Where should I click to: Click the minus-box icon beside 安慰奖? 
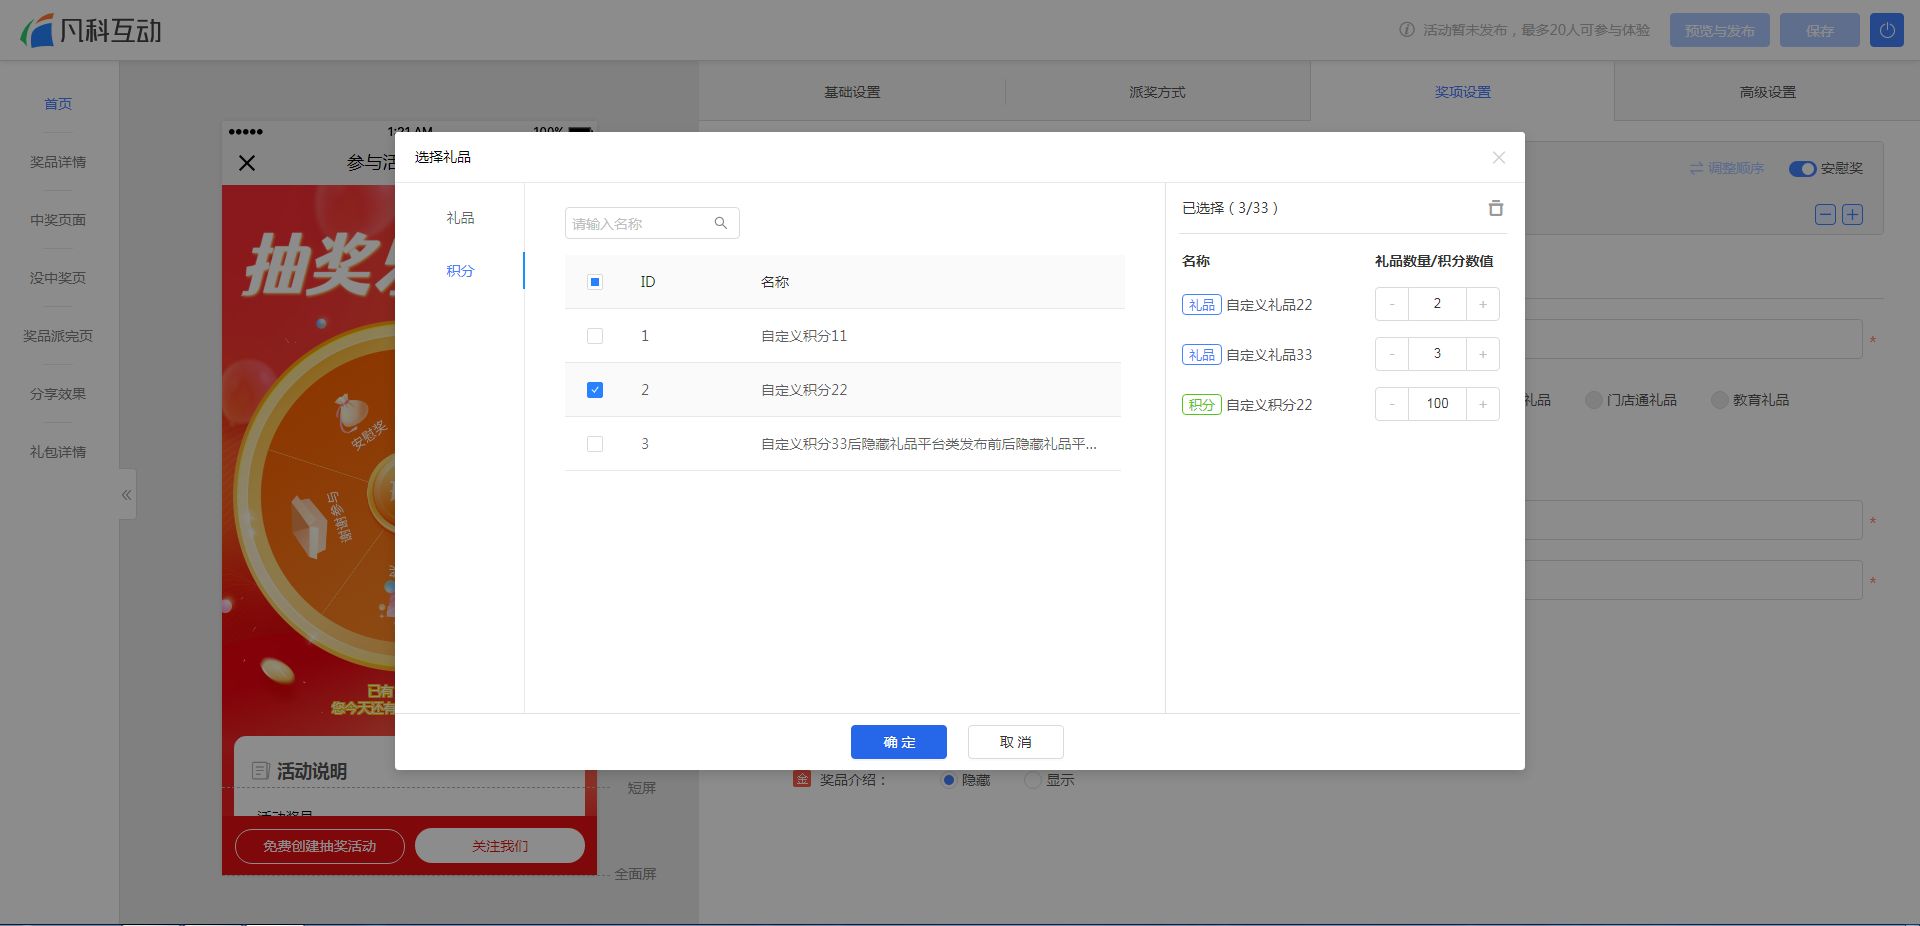click(x=1825, y=214)
